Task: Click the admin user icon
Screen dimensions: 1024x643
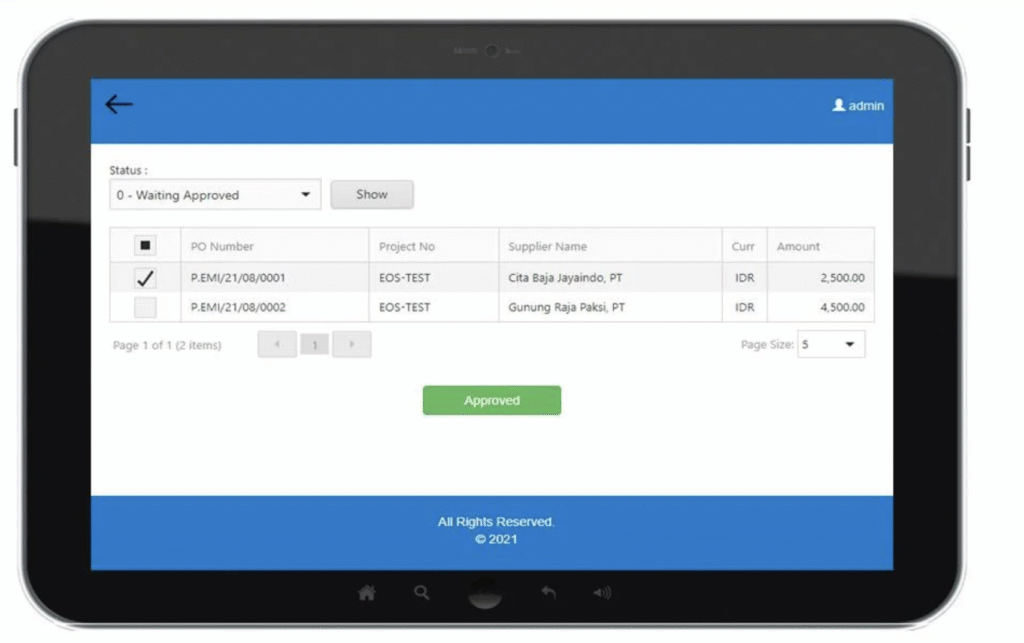Action: click(839, 105)
